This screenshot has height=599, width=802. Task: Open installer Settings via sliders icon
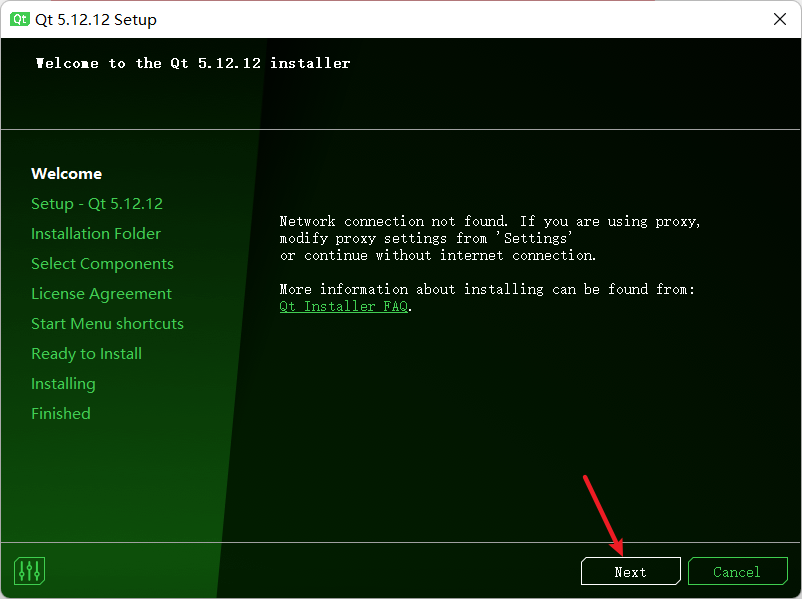[x=30, y=570]
